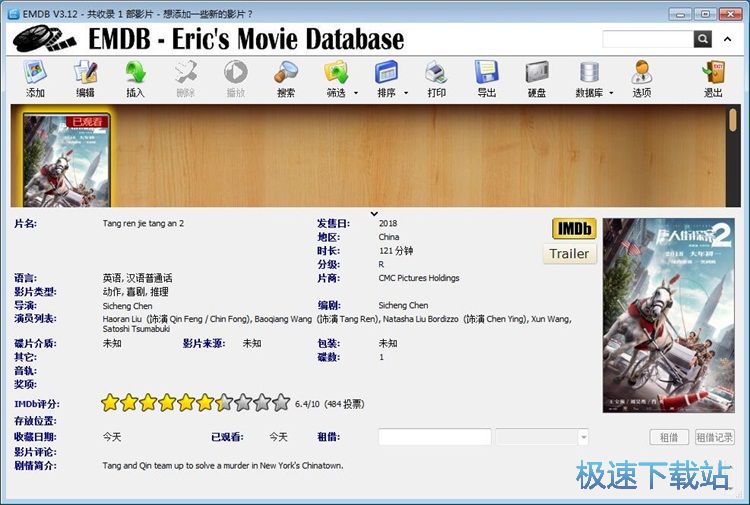Click the 租借 borrower text field

[x=434, y=437]
